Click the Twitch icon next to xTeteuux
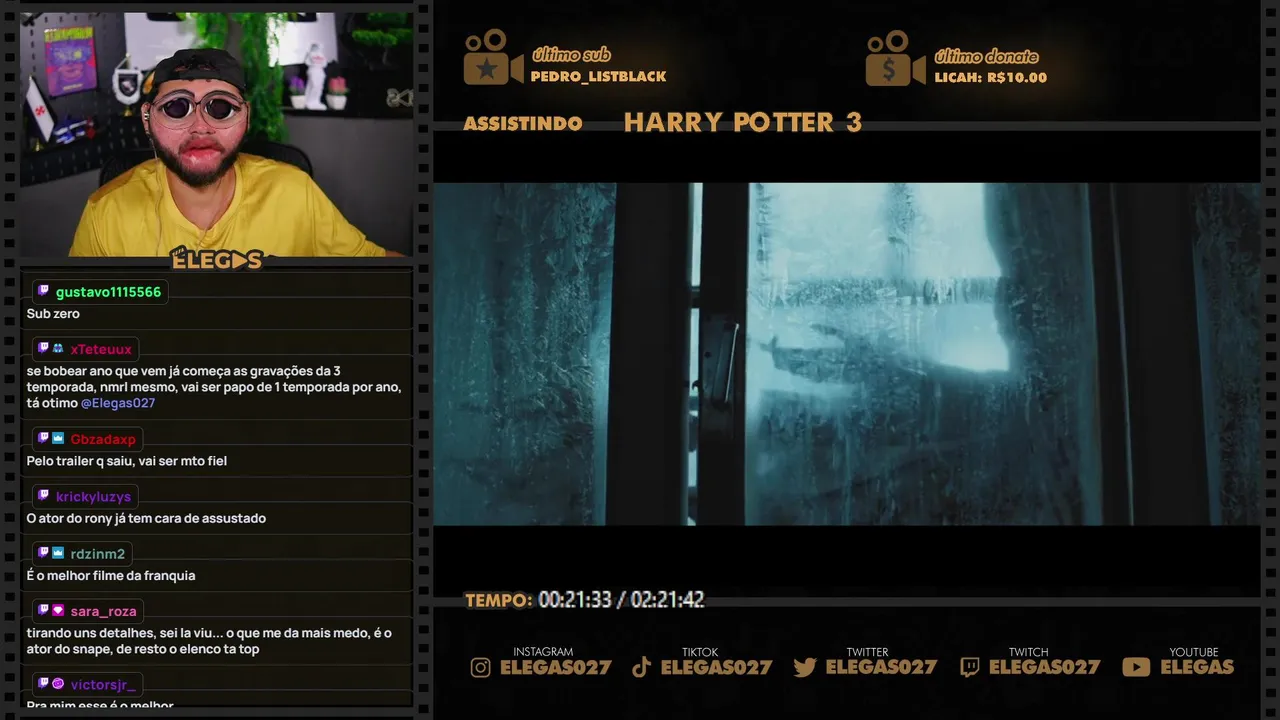This screenshot has height=720, width=1280. click(x=43, y=349)
